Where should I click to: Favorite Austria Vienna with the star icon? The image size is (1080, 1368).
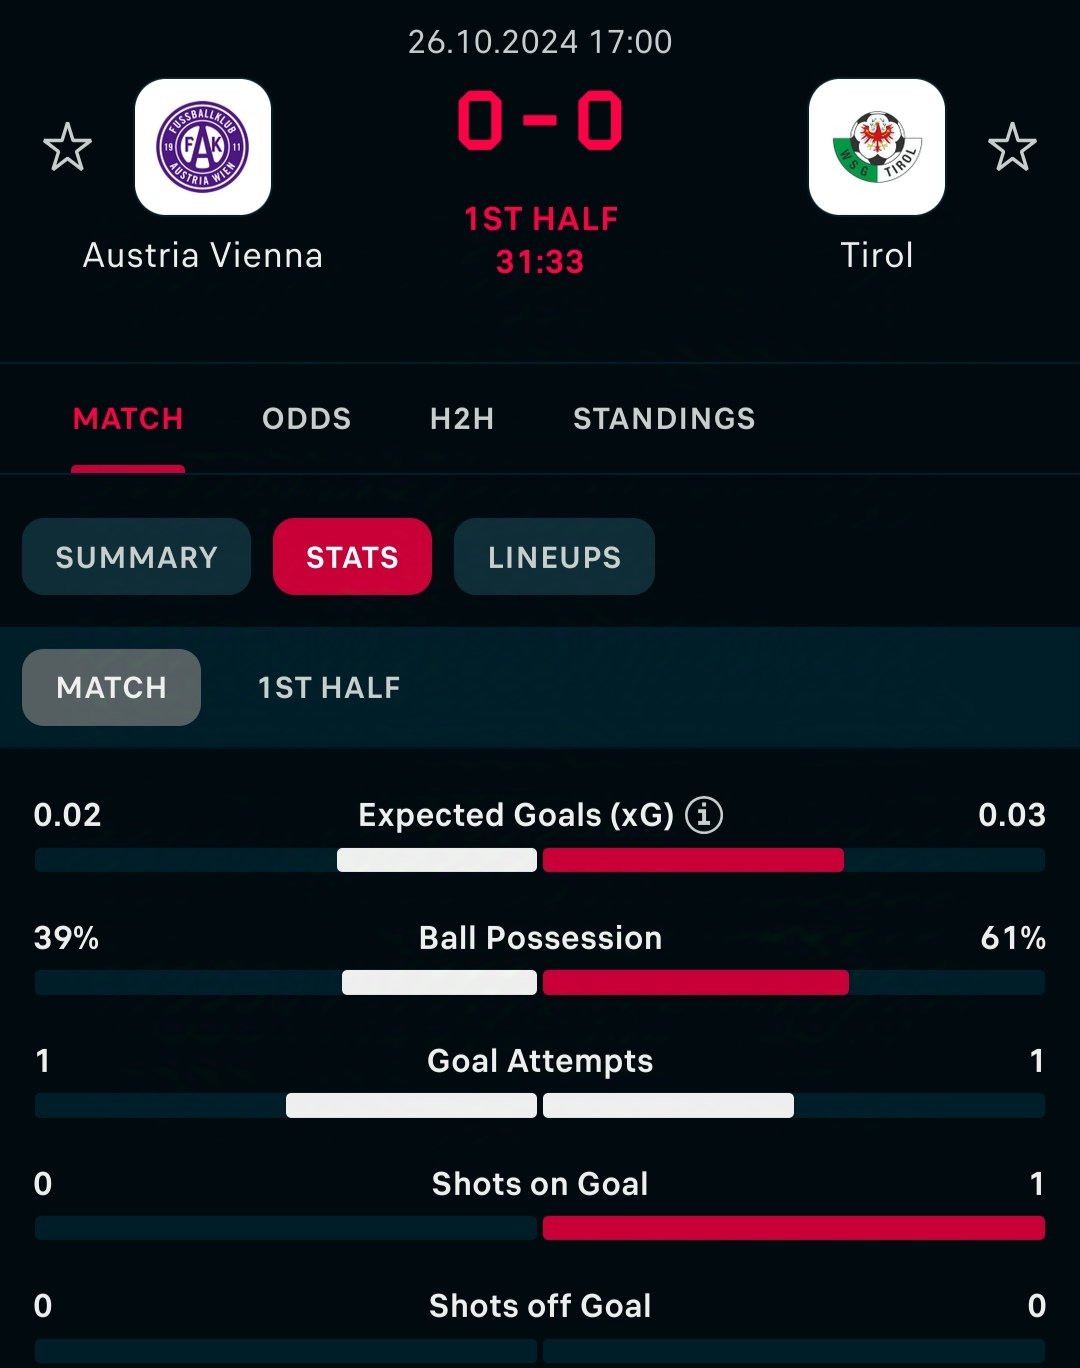pos(67,147)
